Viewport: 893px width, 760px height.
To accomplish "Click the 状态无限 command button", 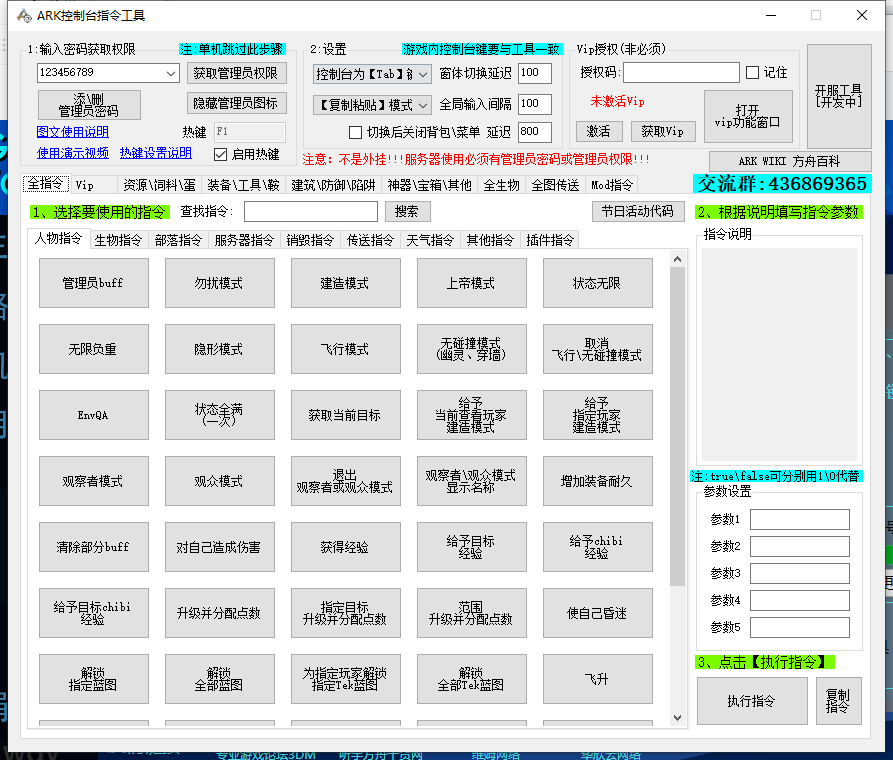I will 597,283.
